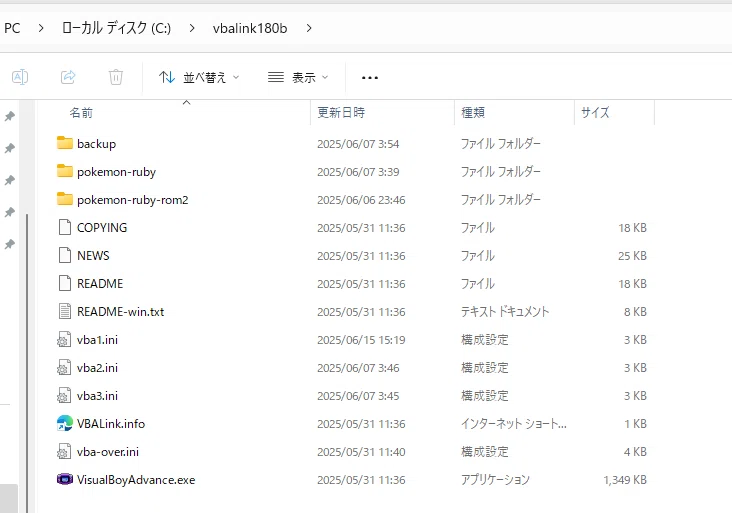732x513 pixels.
Task: Click the vba-over.ini file name
Action: pos(108,452)
